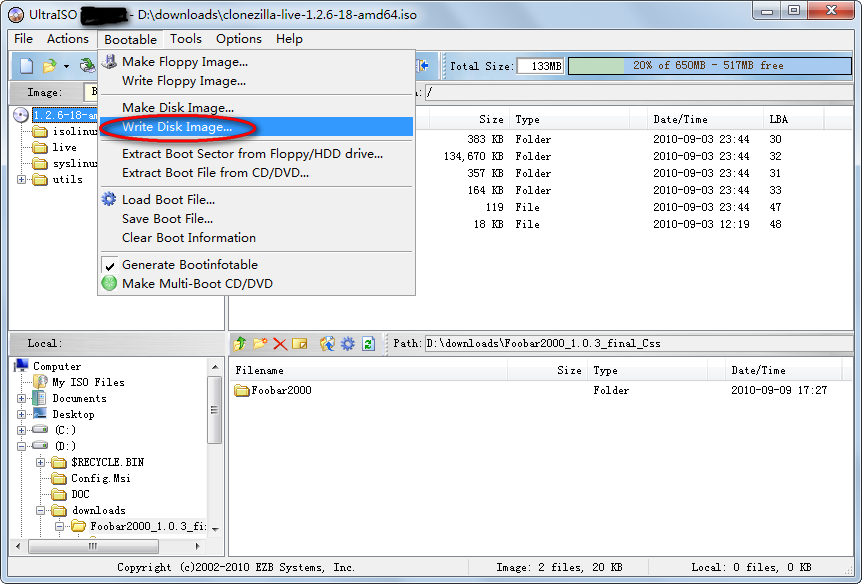
Task: Click the blue arrow icon left of Total Size
Action: coord(422,66)
